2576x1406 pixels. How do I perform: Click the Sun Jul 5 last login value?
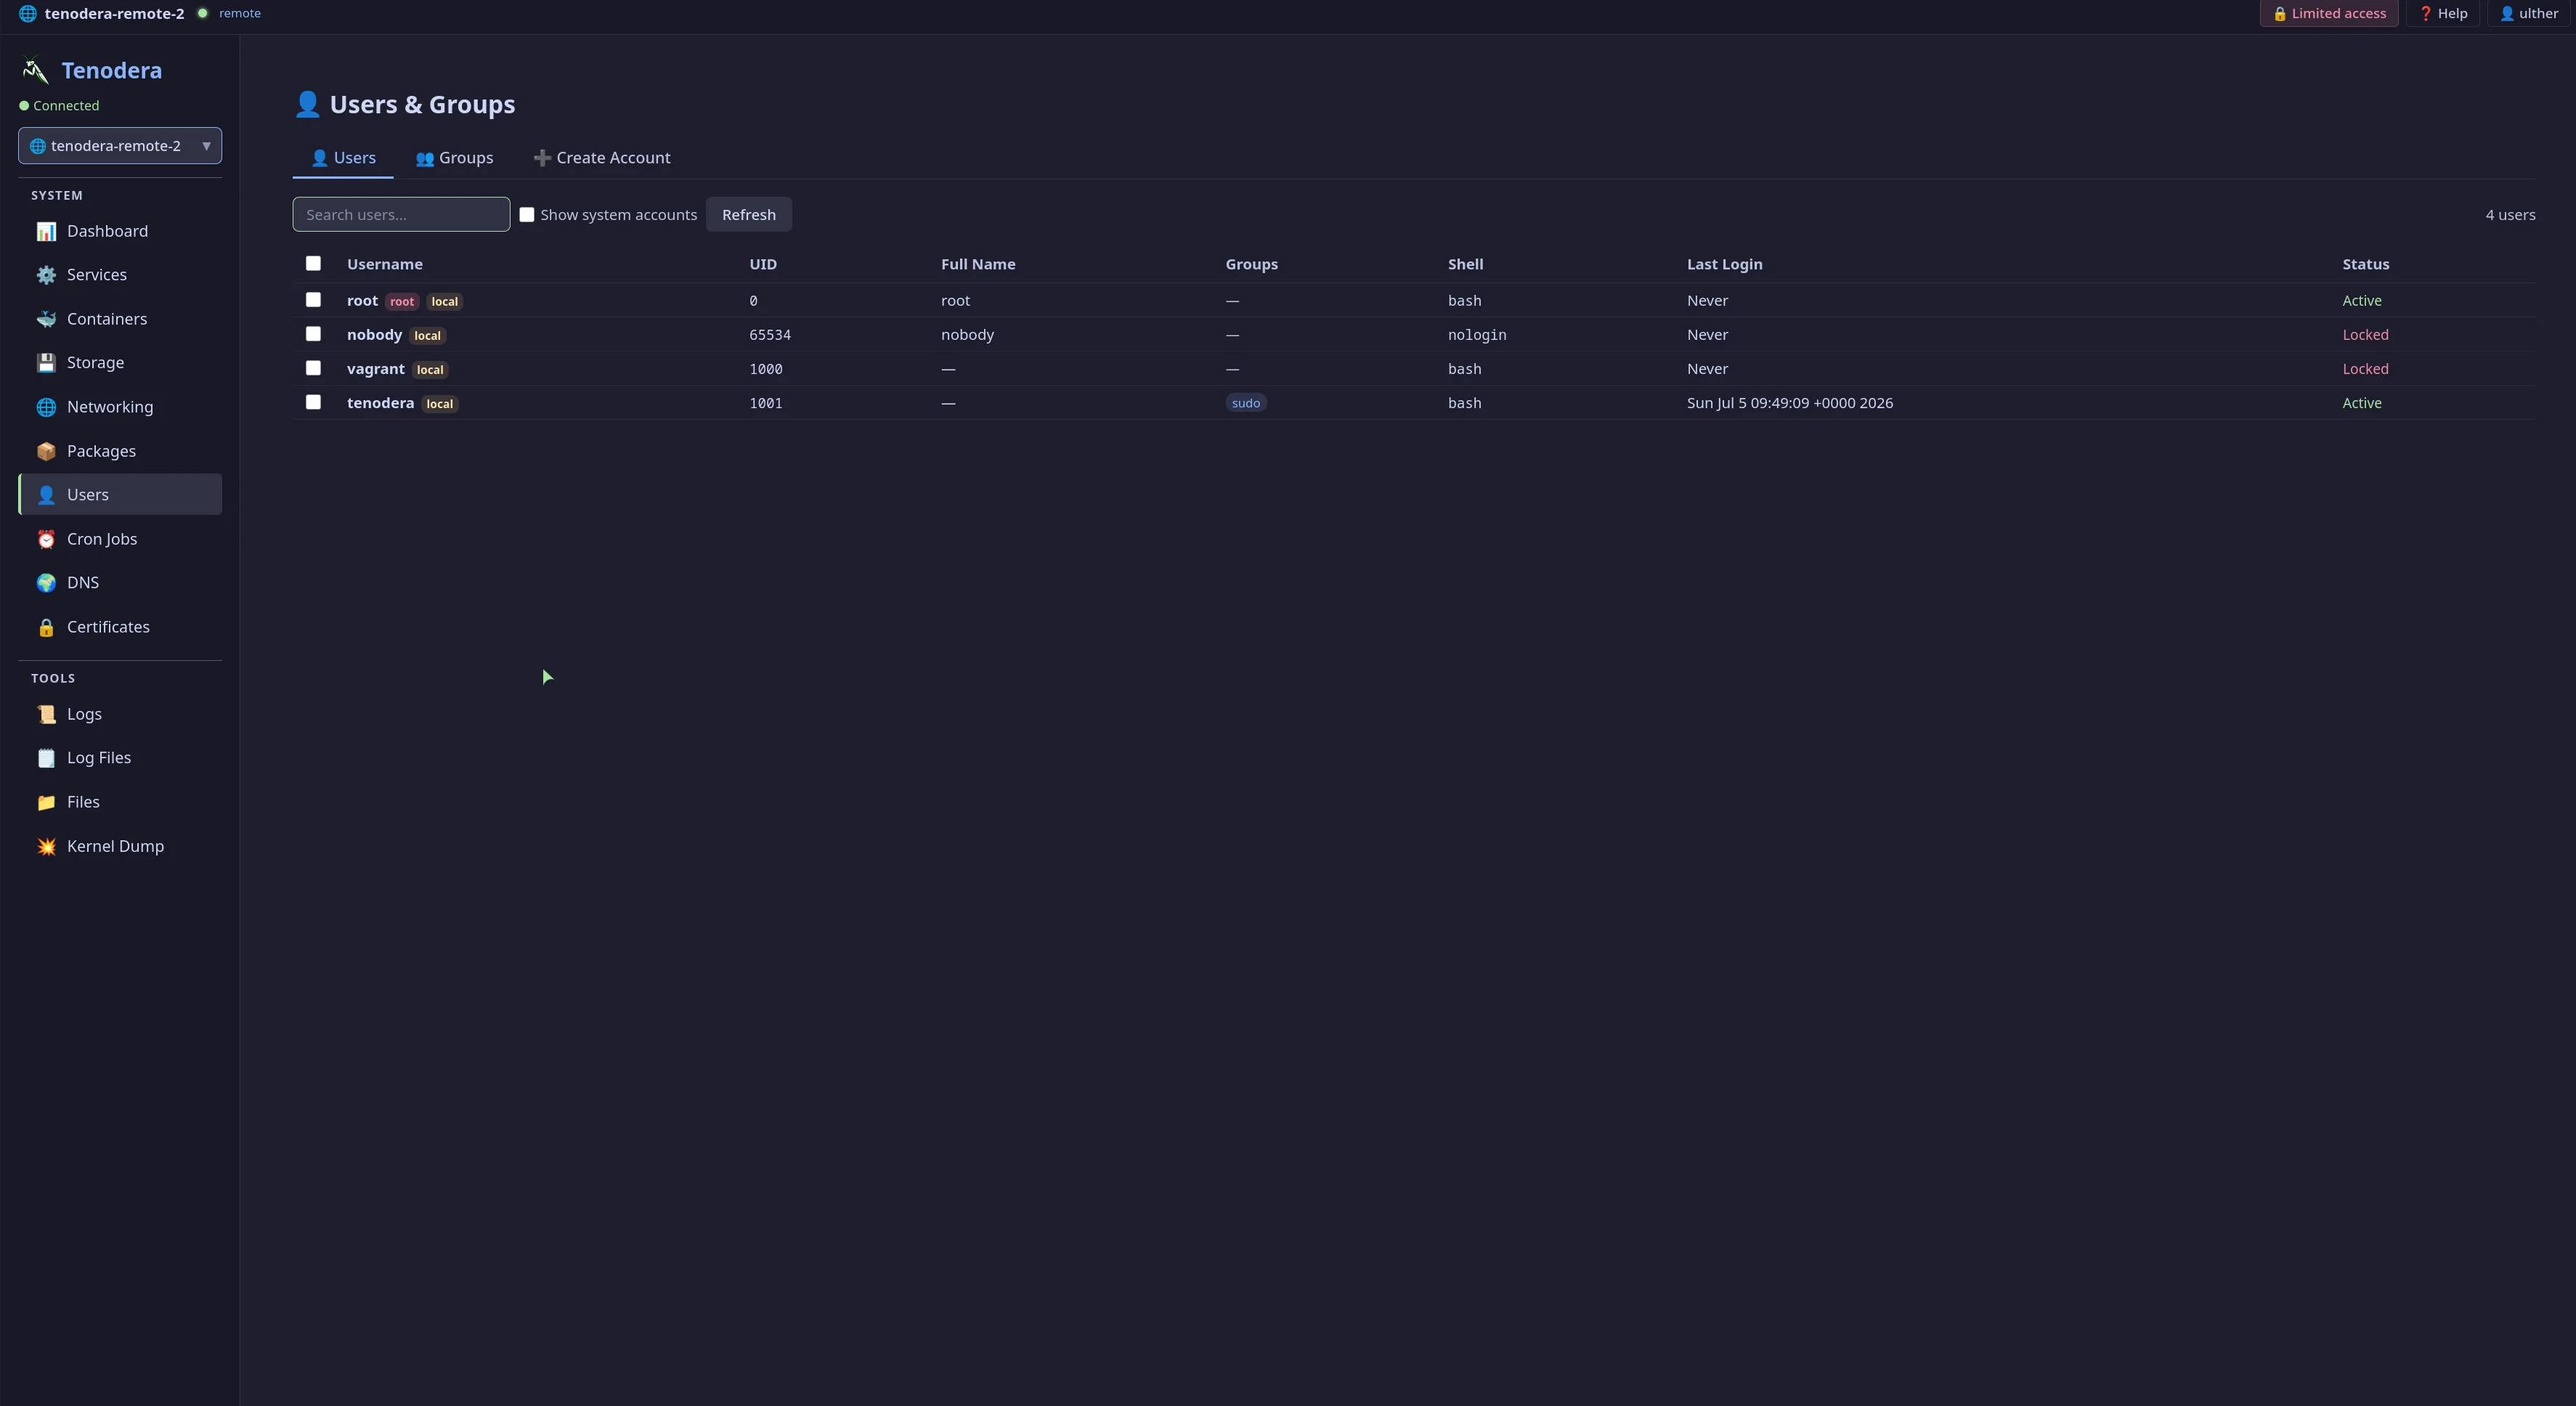pos(1790,403)
